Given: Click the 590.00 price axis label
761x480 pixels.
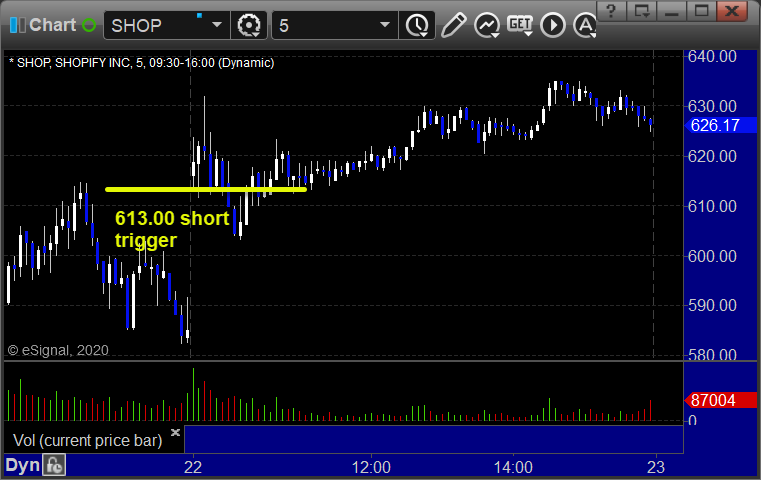Looking at the screenshot, I should [x=712, y=305].
